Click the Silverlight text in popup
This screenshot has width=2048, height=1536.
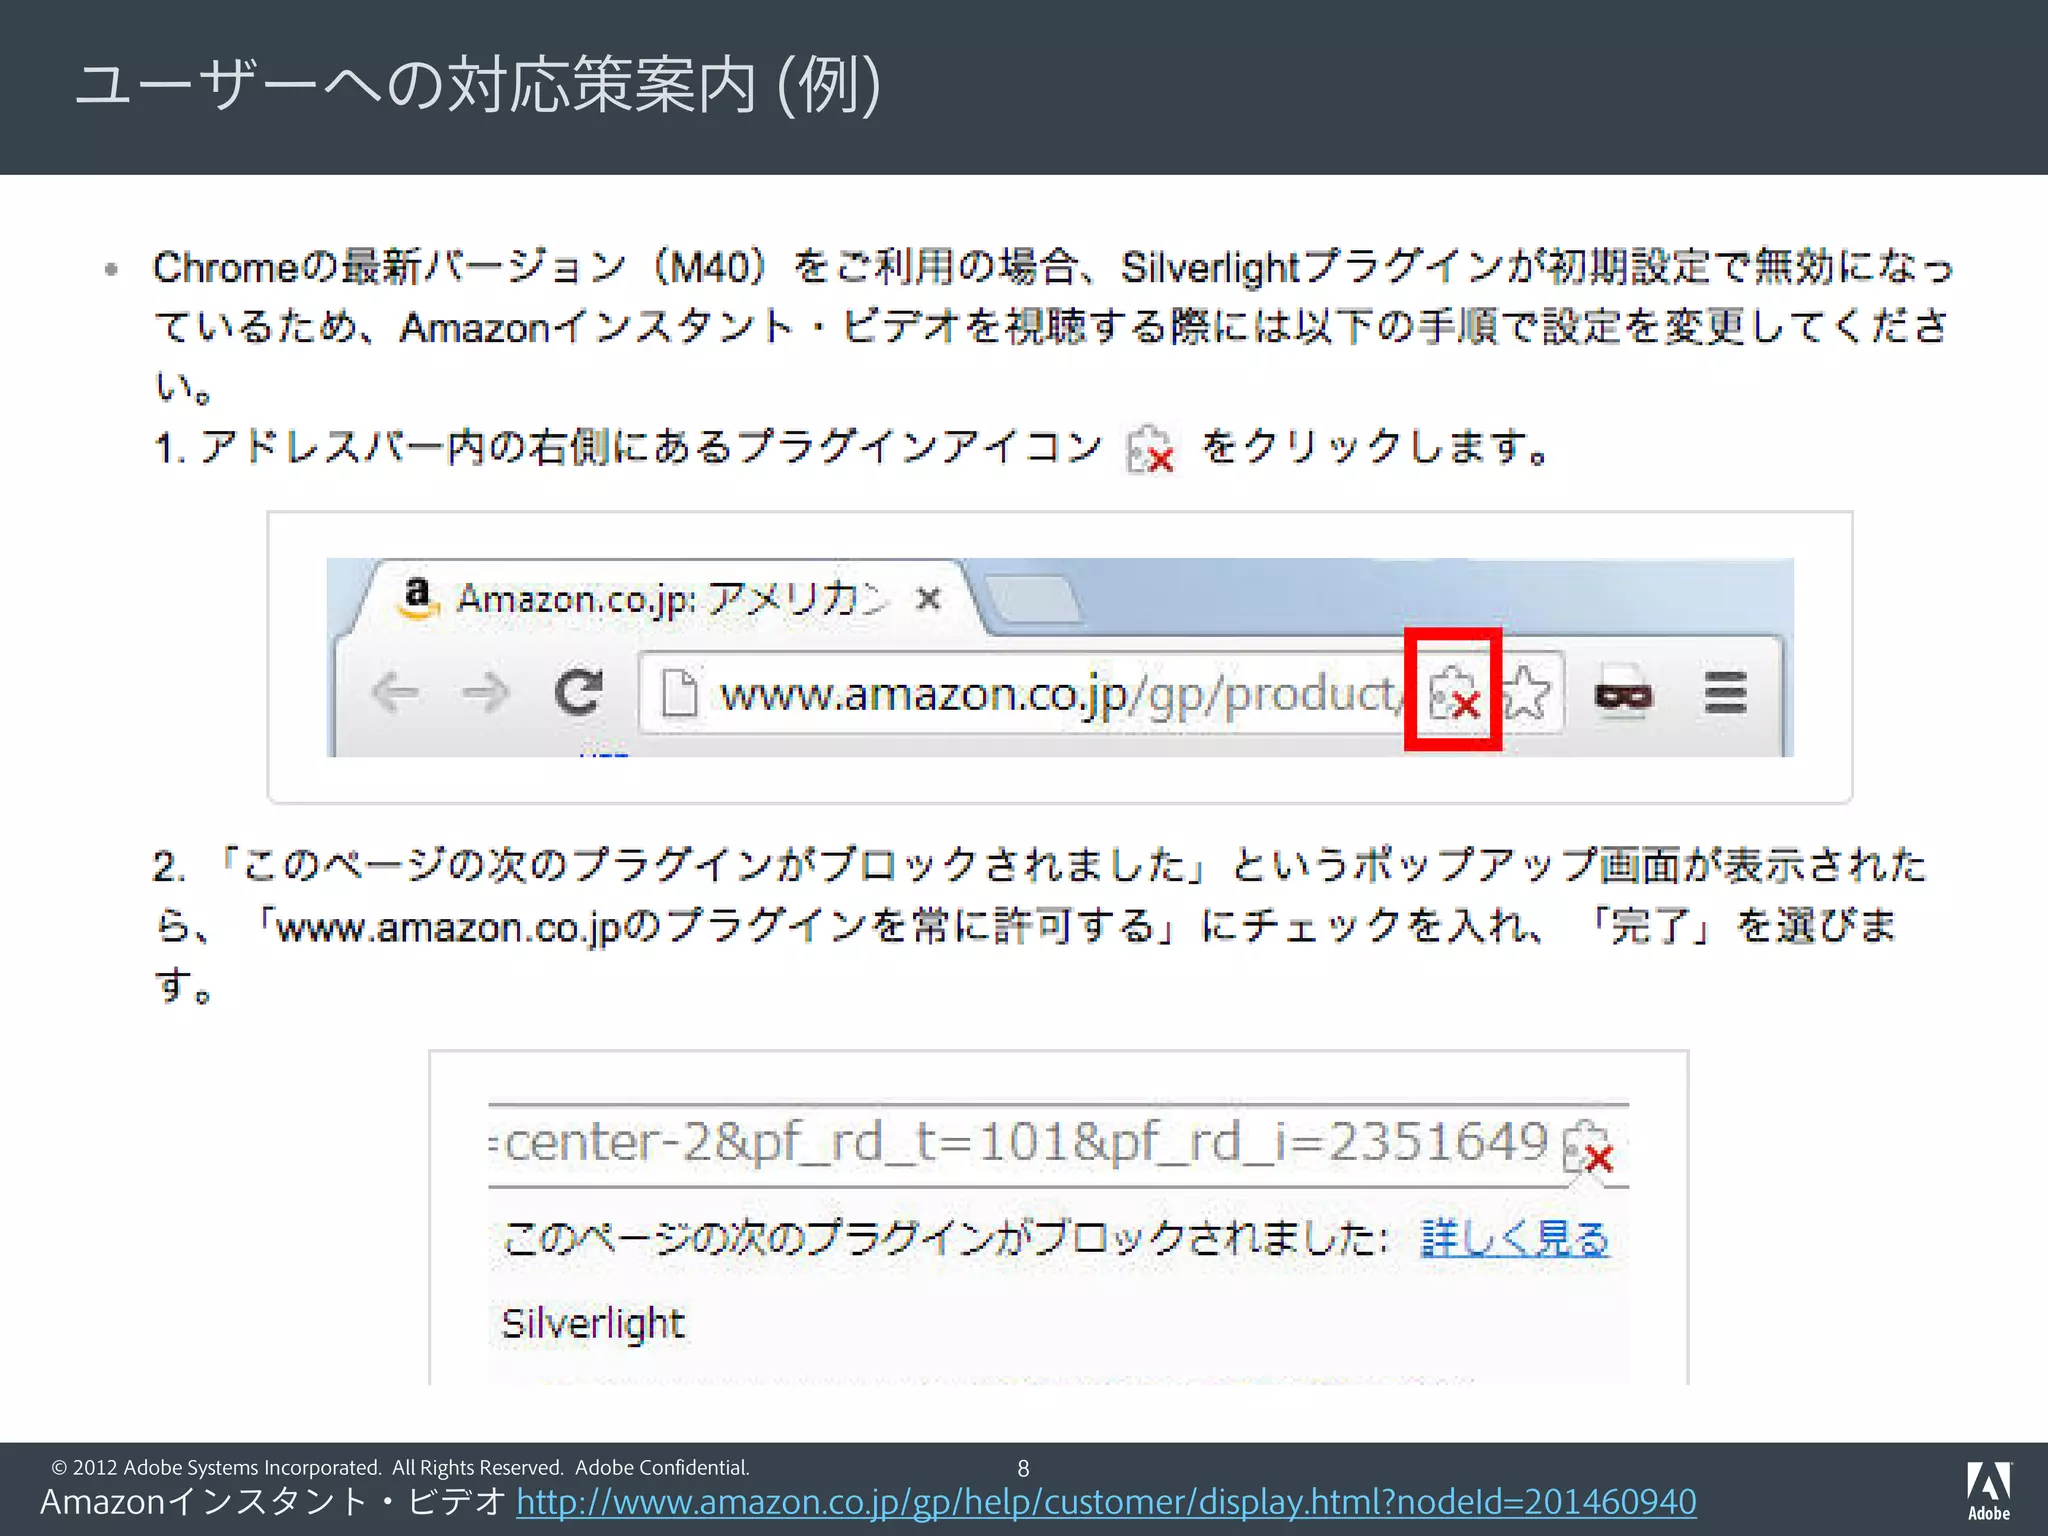(593, 1324)
